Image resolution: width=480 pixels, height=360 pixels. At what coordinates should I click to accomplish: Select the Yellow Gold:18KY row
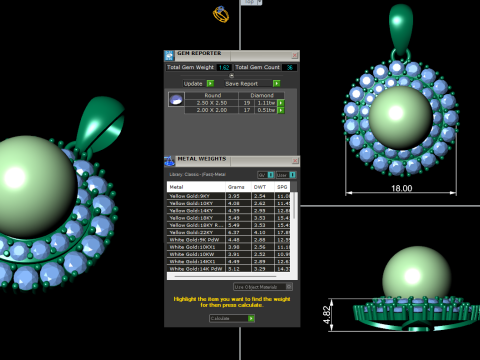pyautogui.click(x=229, y=218)
